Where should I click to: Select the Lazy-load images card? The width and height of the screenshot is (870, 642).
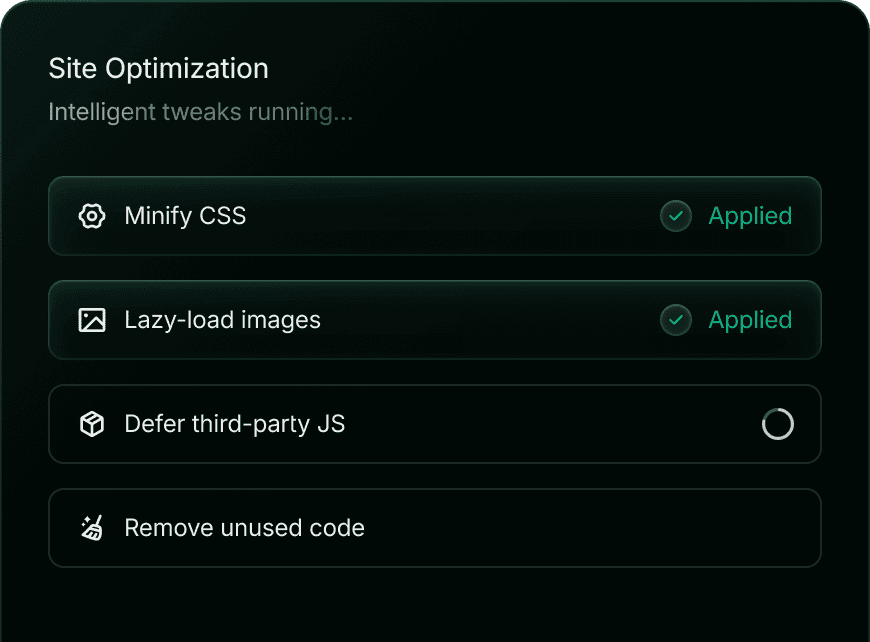point(435,320)
